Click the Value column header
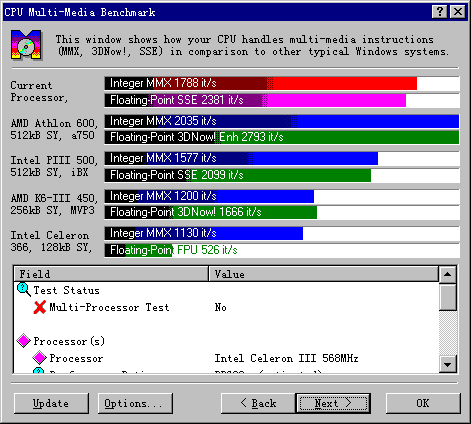 click(323, 274)
